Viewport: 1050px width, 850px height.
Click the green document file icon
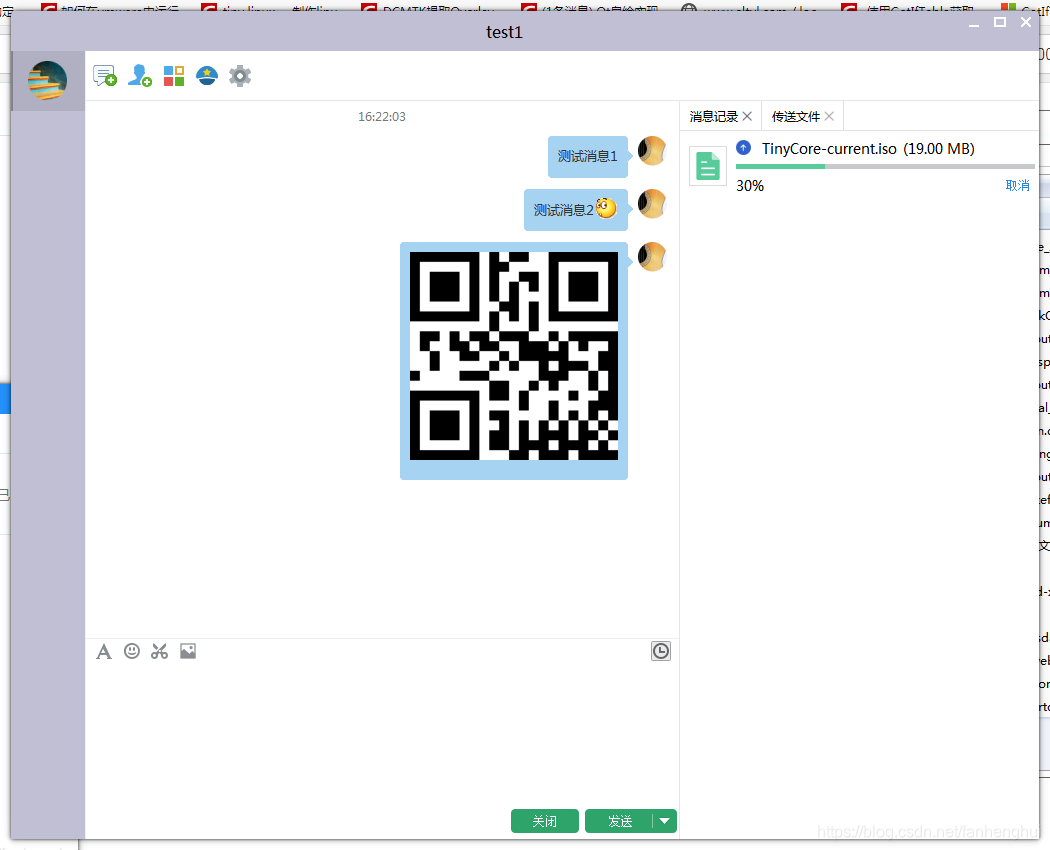pyautogui.click(x=708, y=166)
